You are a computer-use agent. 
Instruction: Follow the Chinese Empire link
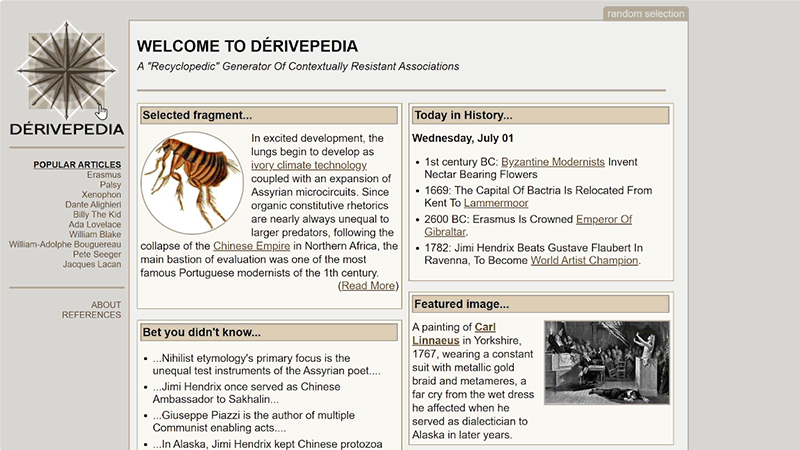point(252,246)
